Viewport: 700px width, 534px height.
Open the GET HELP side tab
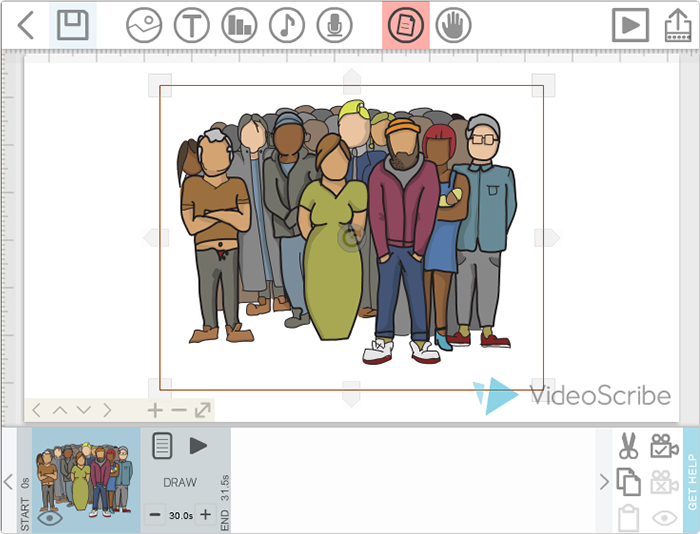pos(692,480)
